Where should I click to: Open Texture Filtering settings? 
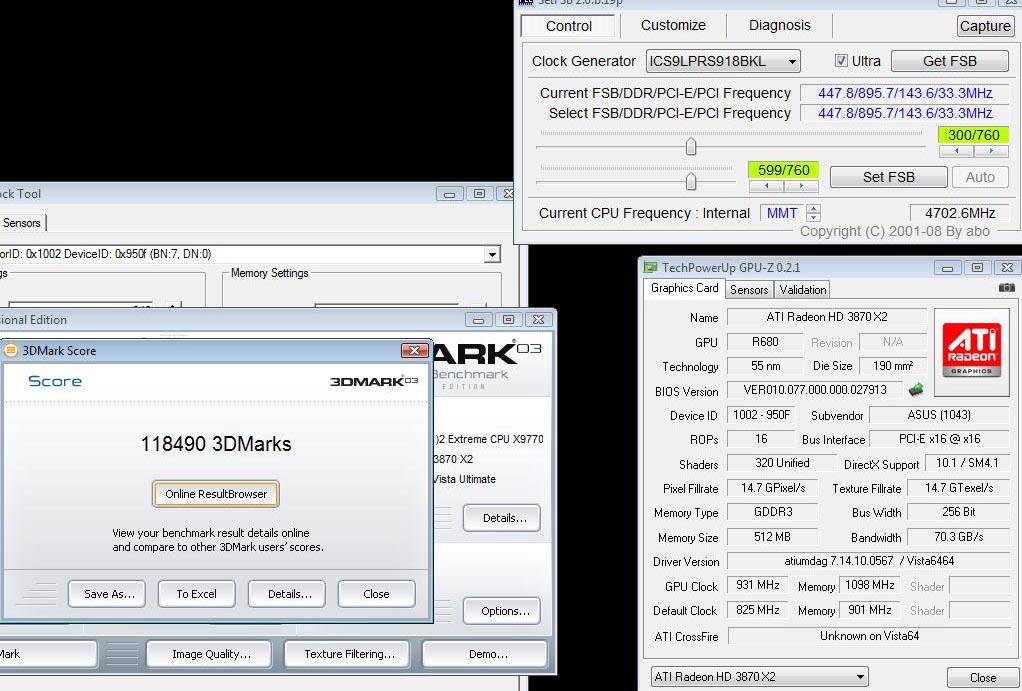pyautogui.click(x=347, y=654)
